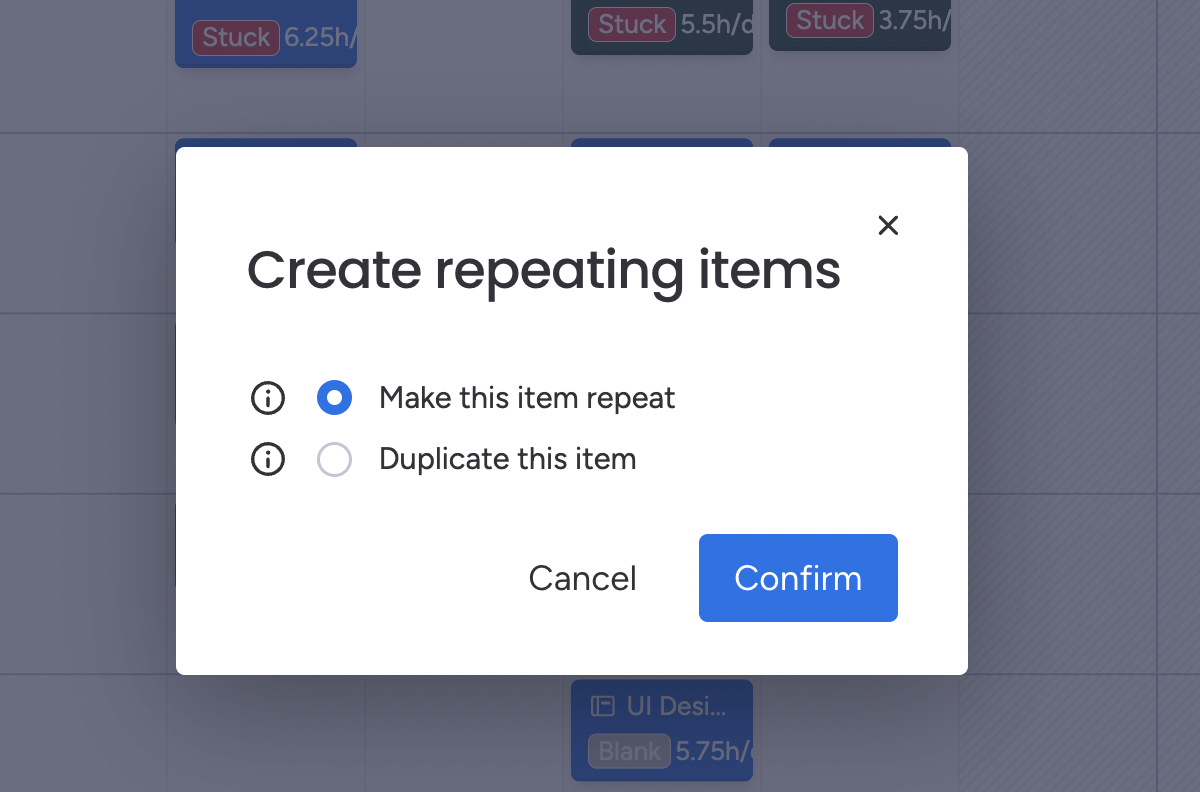Confirm creating repeating items
Screen dimensions: 1200x792
pyautogui.click(x=798, y=578)
